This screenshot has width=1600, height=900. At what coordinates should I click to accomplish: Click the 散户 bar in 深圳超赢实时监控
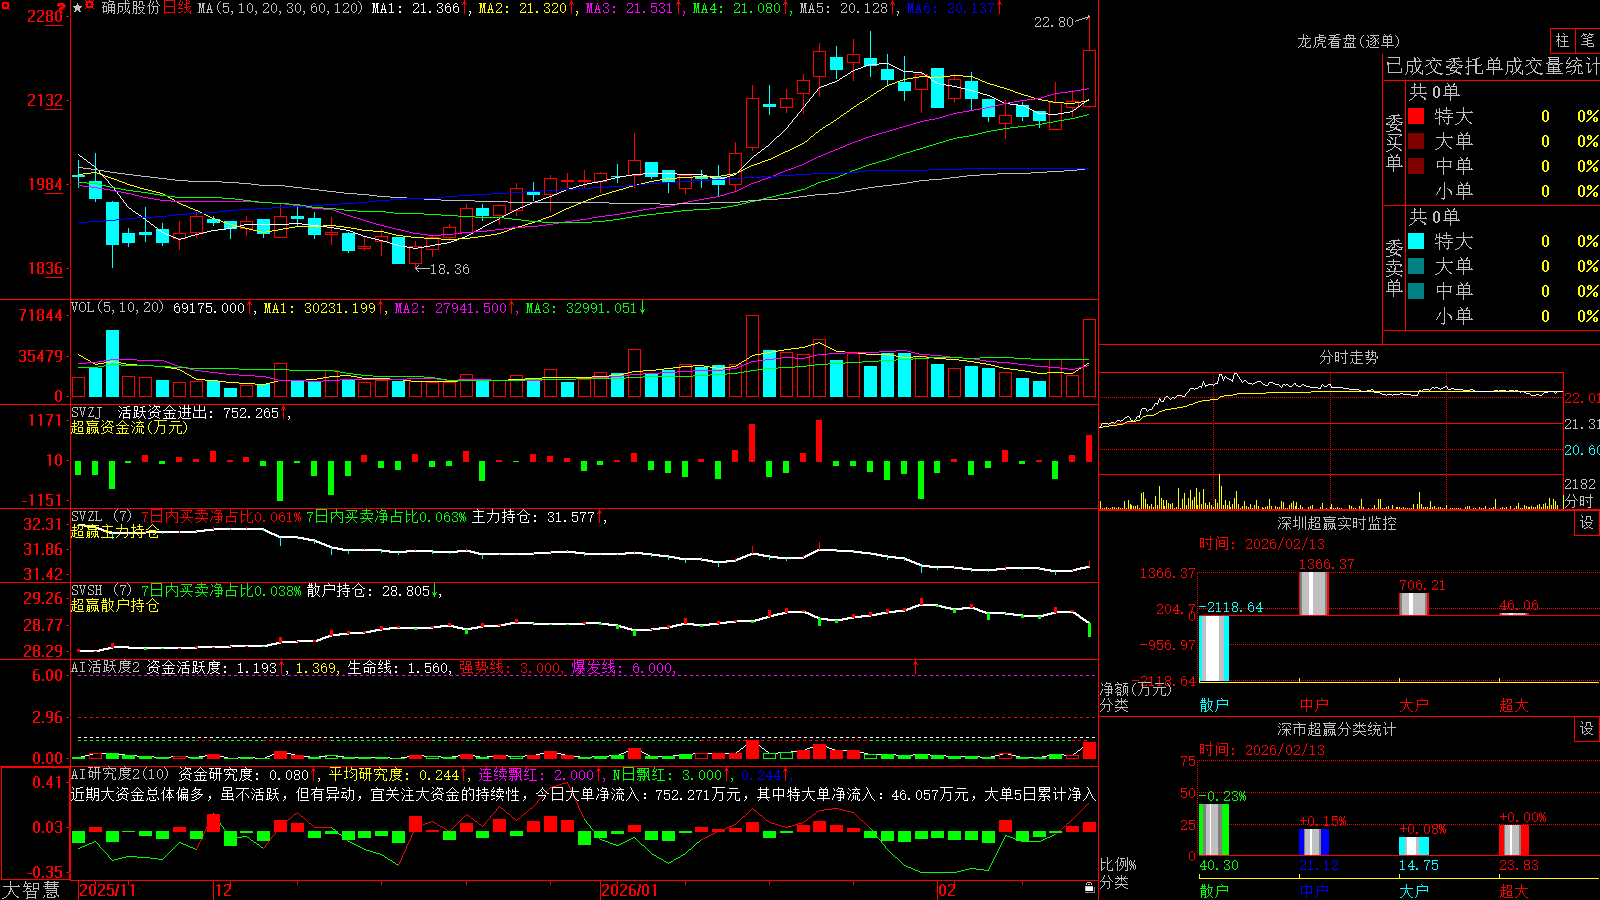click(x=1213, y=648)
